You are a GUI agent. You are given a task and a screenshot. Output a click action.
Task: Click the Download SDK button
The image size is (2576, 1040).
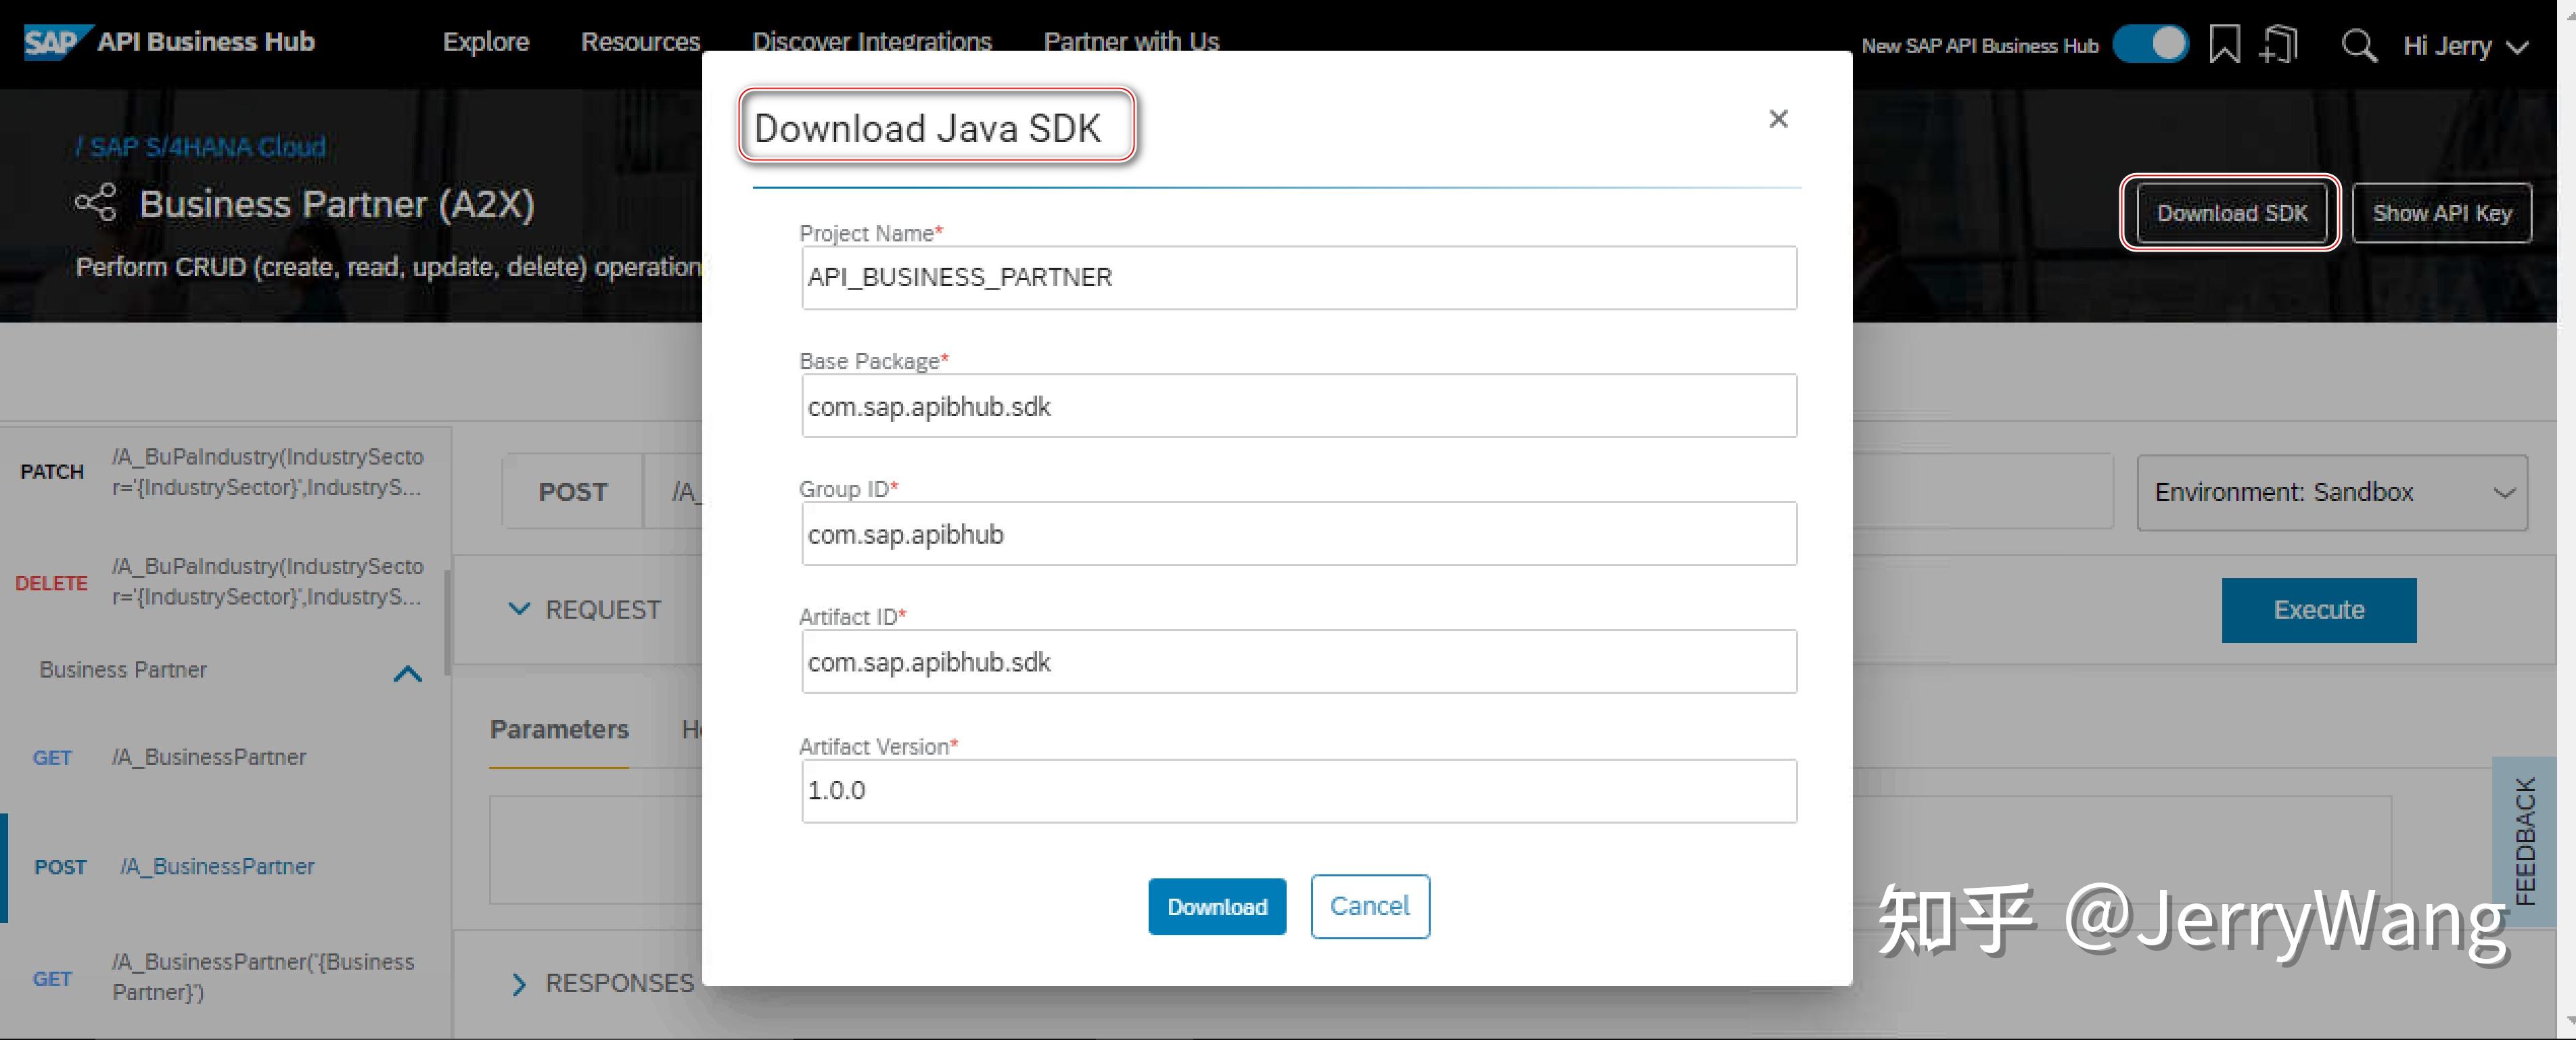click(2231, 213)
